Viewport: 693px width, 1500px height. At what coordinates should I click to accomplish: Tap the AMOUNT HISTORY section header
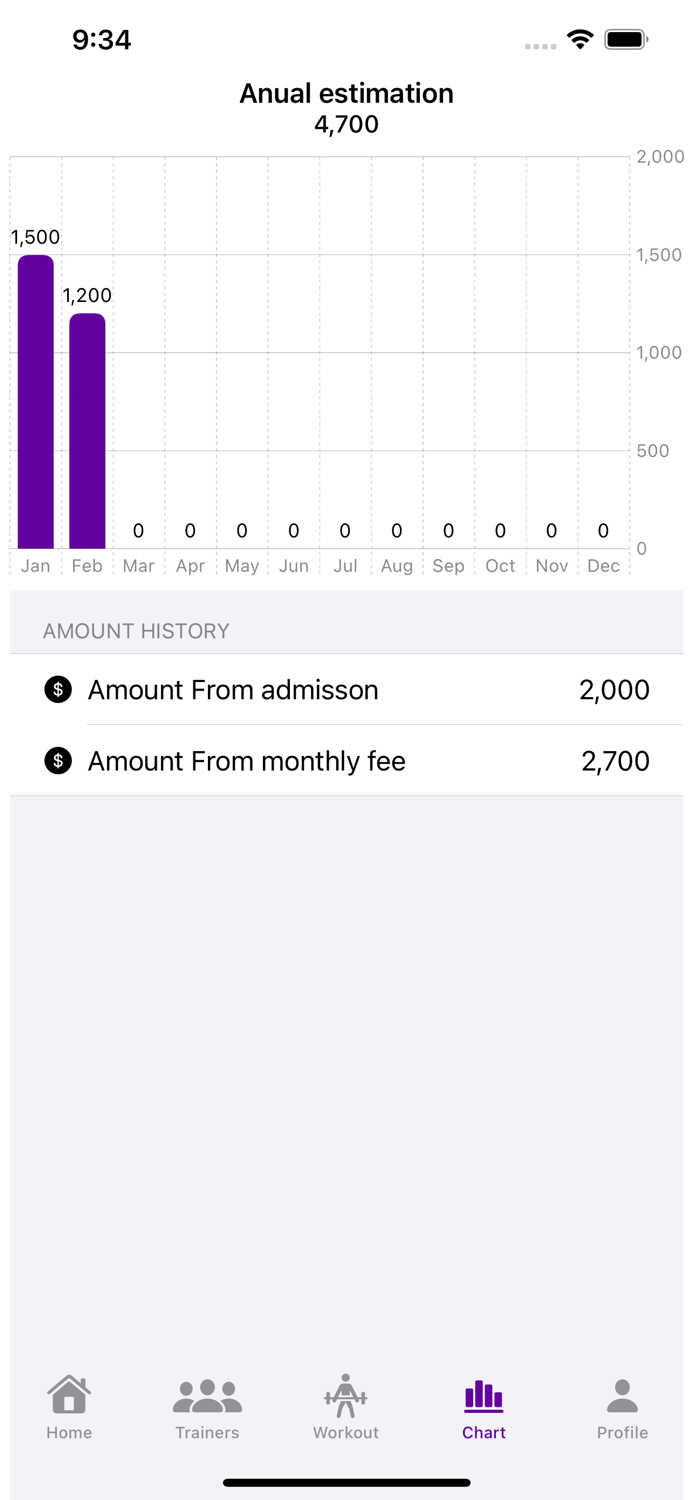click(136, 631)
